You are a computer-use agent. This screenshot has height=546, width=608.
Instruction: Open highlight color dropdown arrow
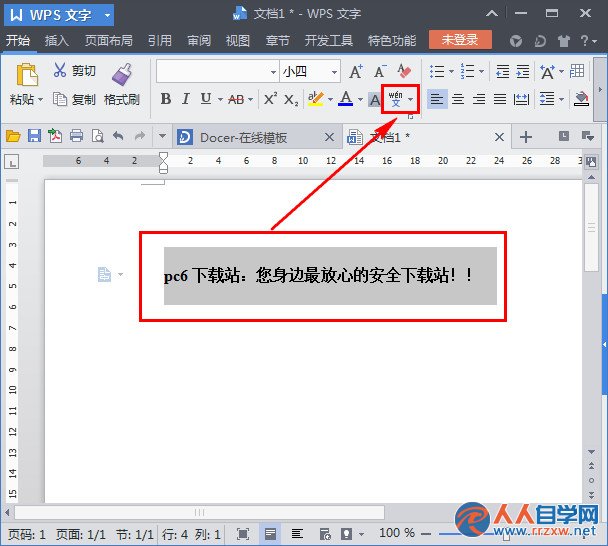click(330, 100)
